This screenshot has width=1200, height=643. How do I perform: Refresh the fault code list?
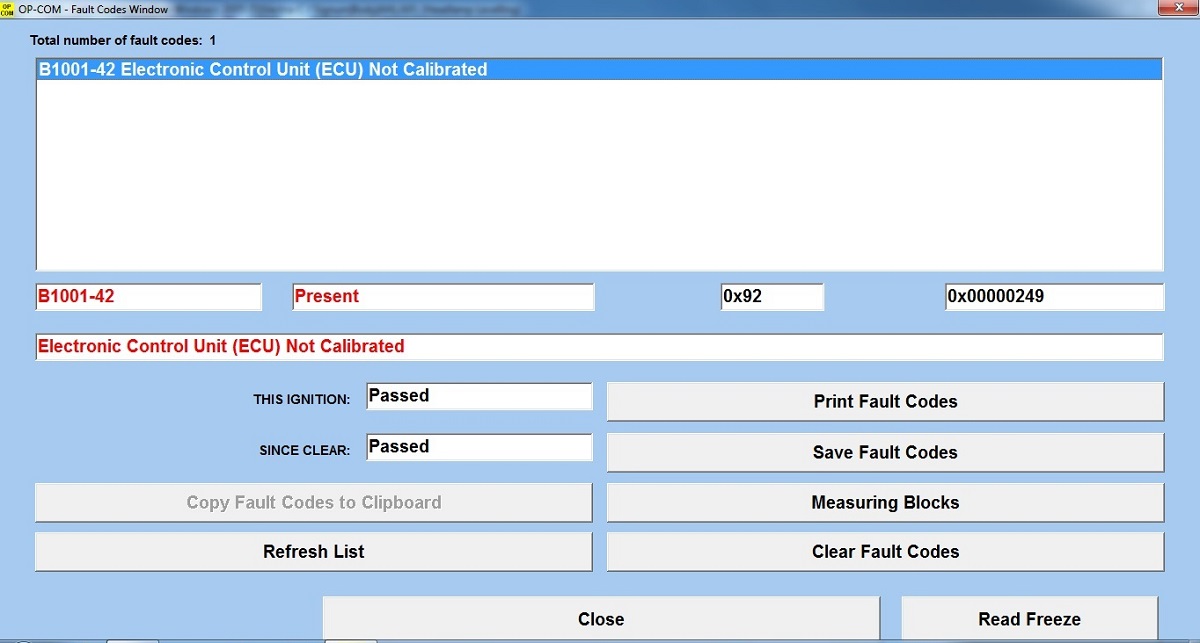click(x=313, y=552)
